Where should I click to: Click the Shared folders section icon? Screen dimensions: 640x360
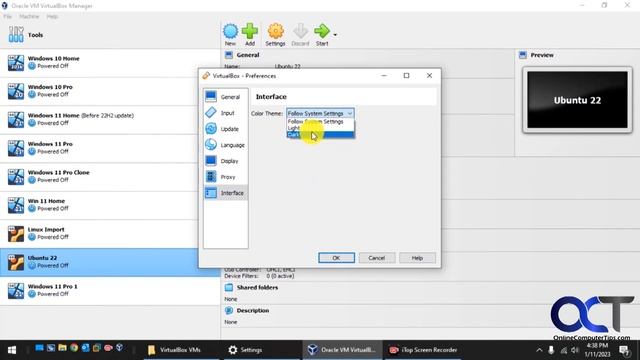pyautogui.click(x=229, y=287)
